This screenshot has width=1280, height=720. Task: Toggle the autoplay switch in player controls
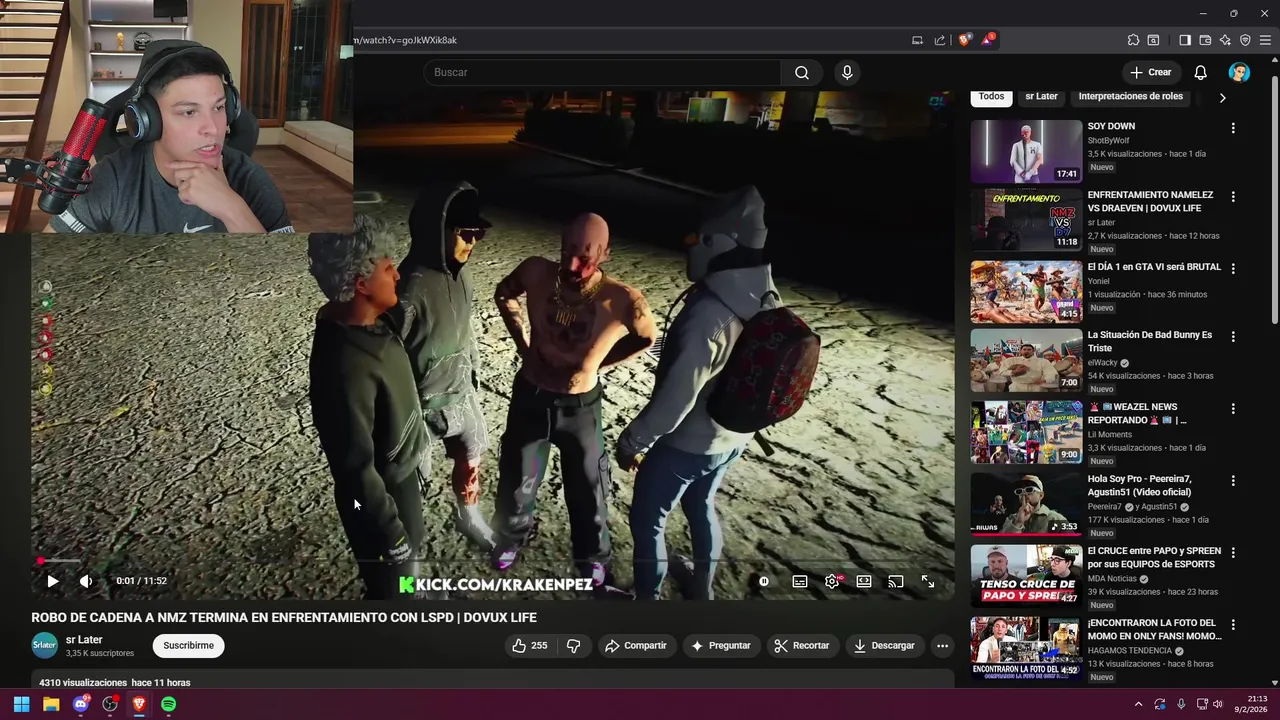coord(764,581)
